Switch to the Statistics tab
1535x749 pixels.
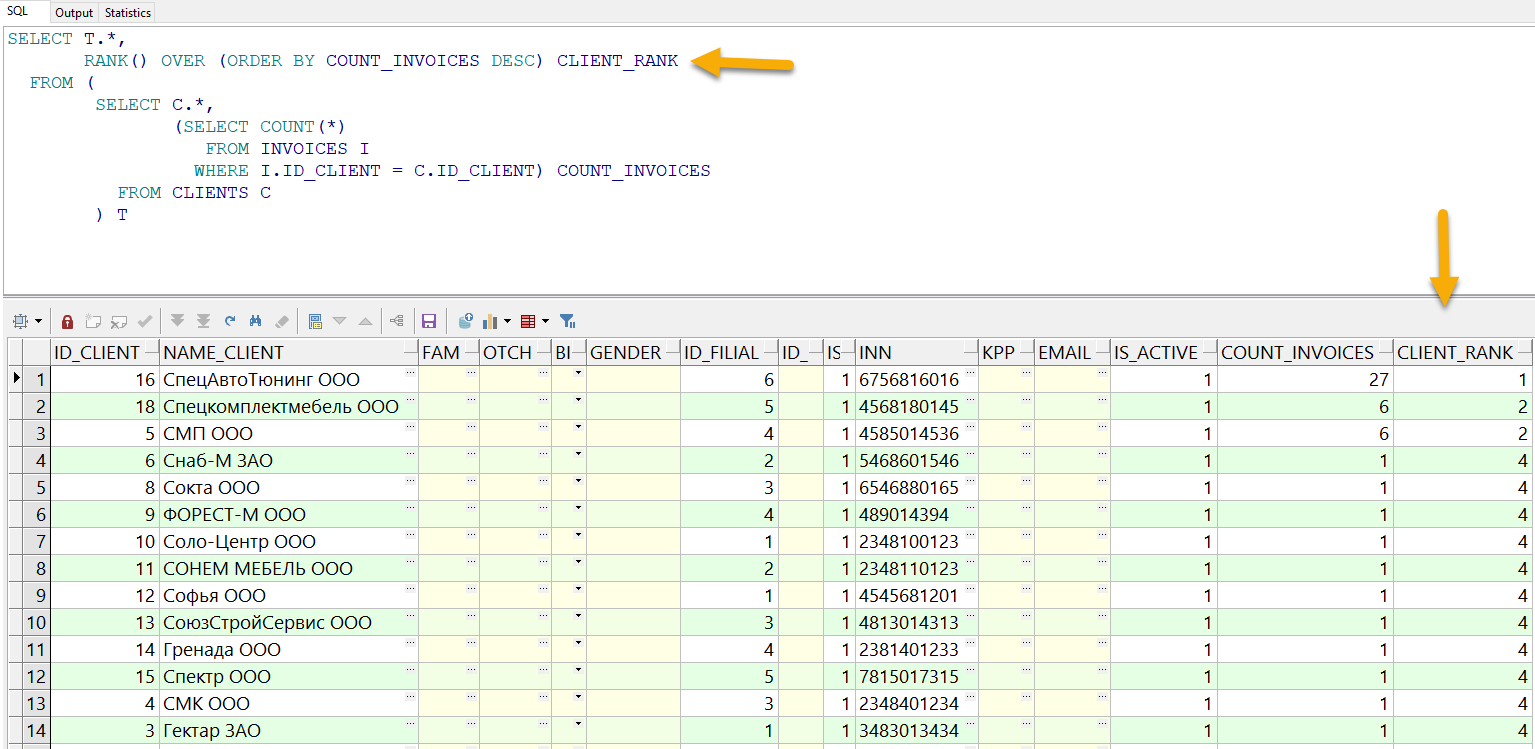pos(126,13)
